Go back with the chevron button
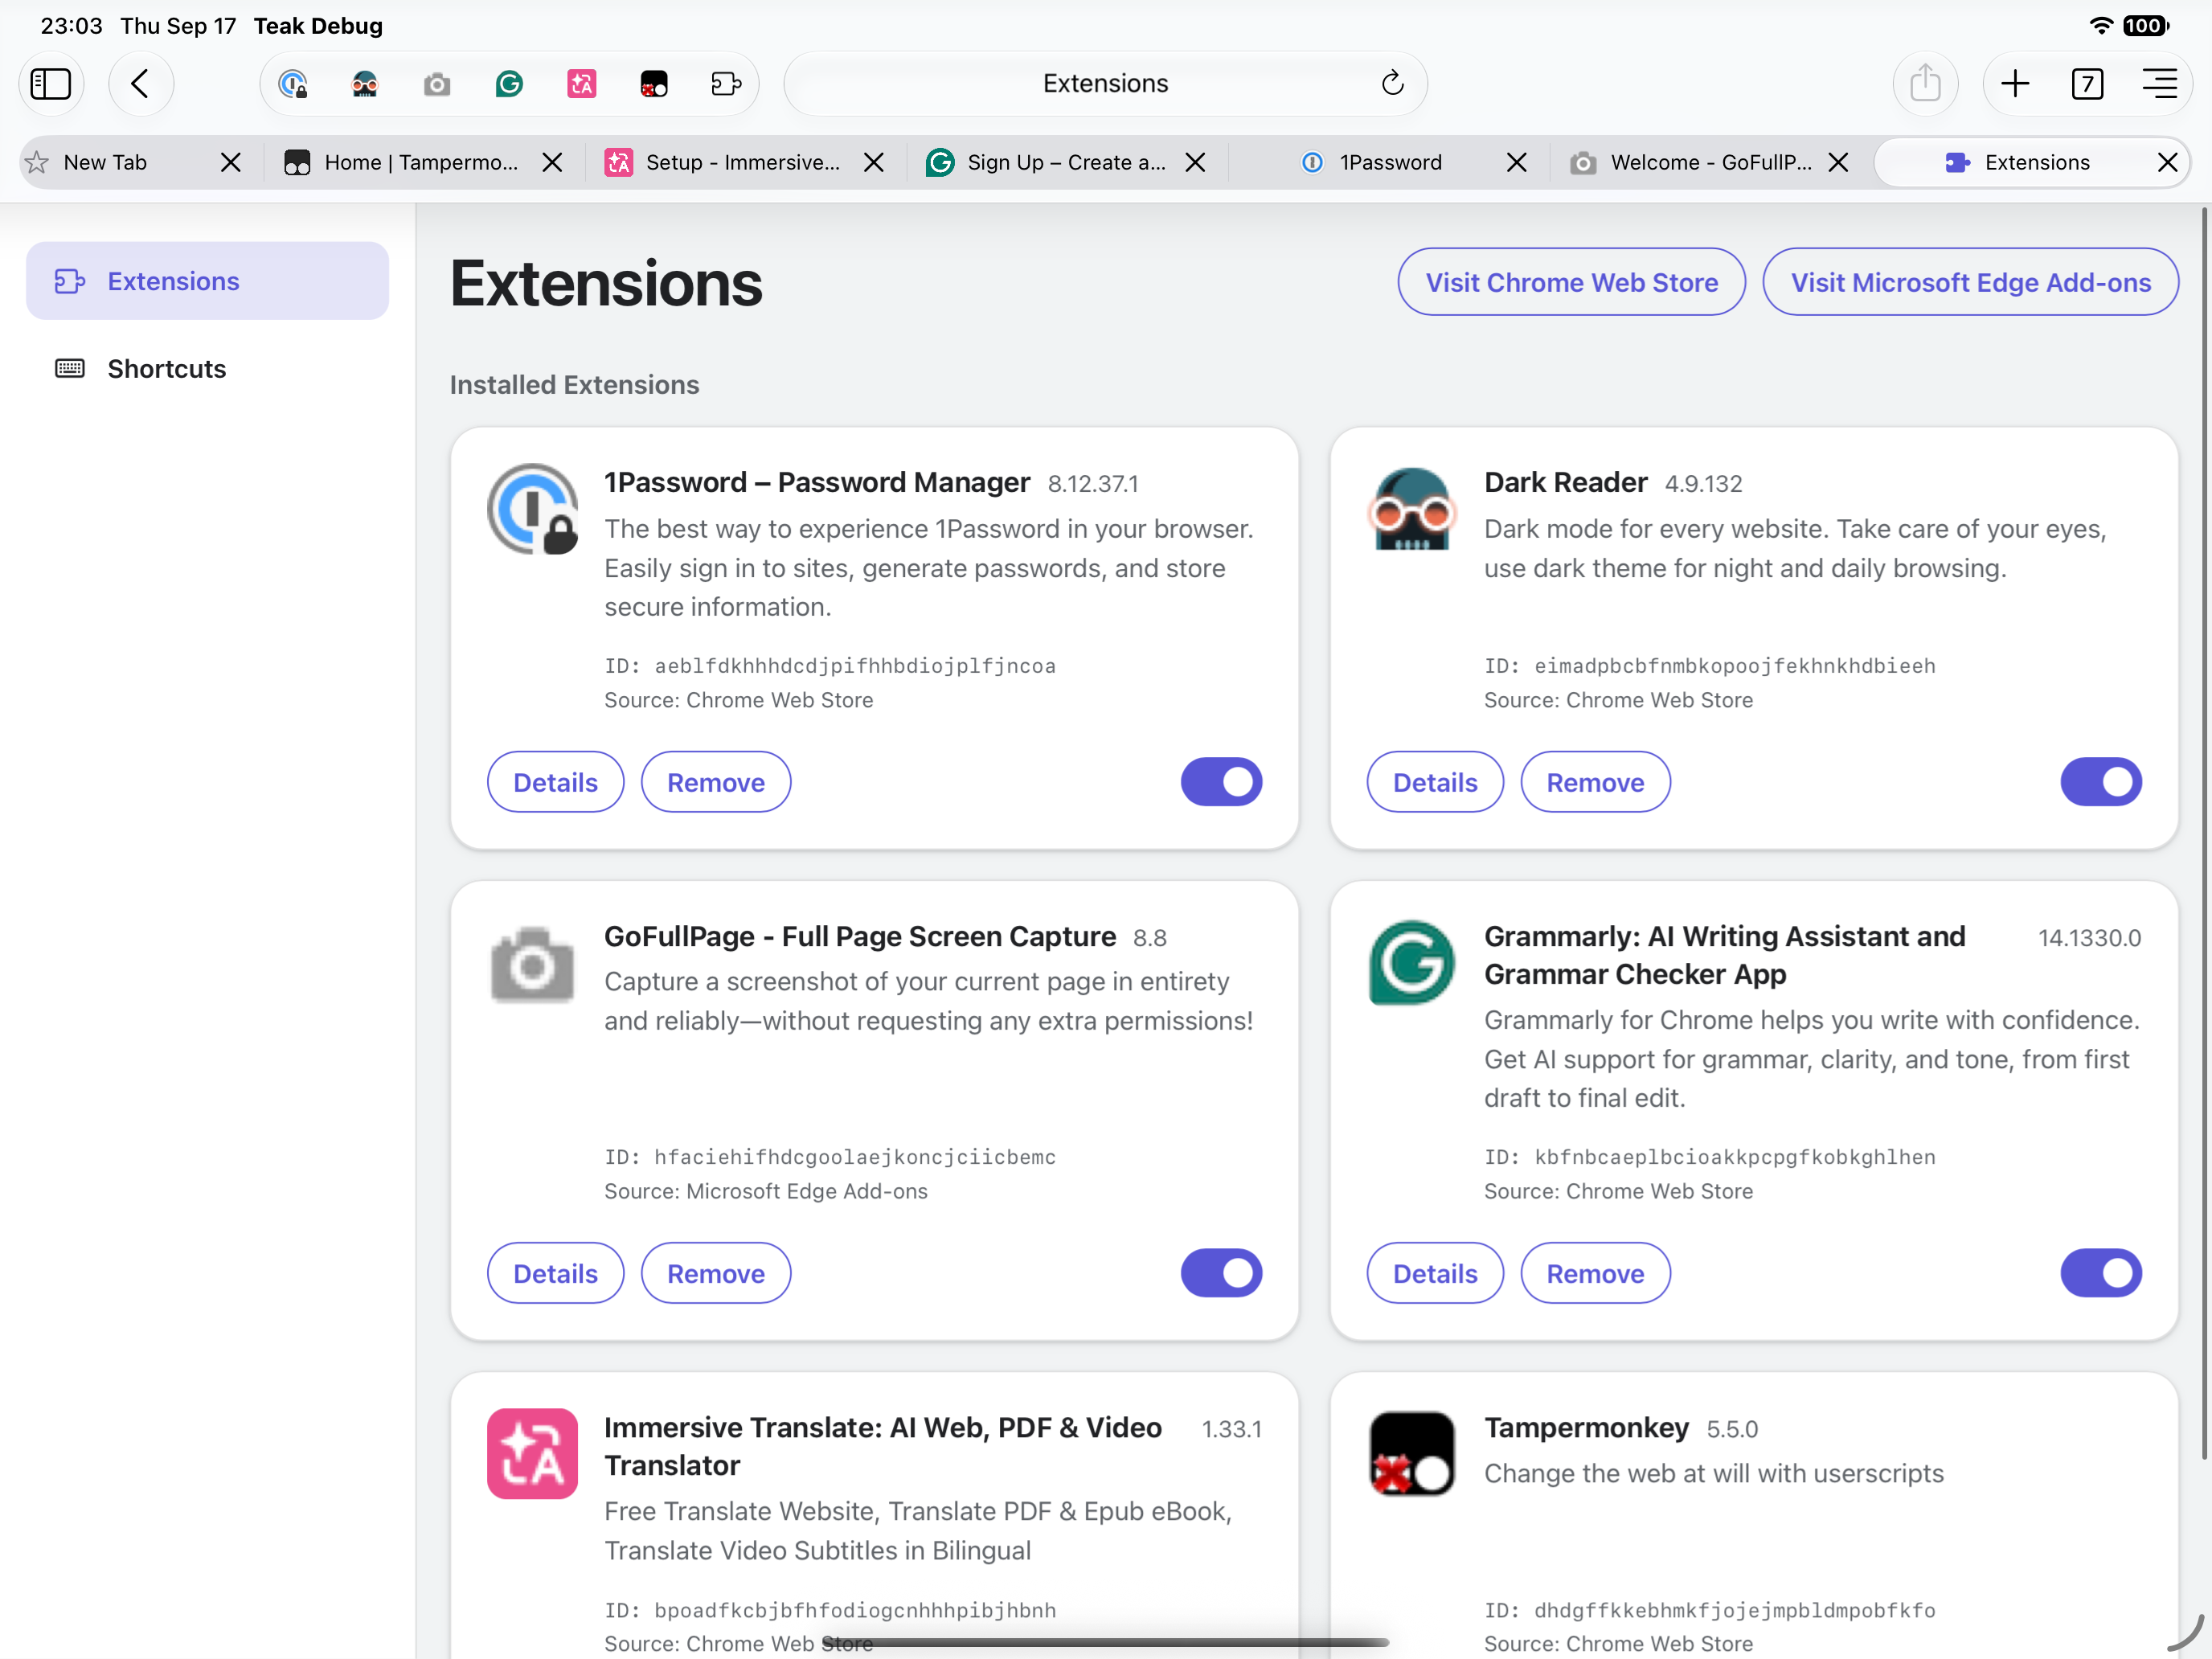Image resolution: width=2212 pixels, height=1659 pixels. pyautogui.click(x=141, y=83)
